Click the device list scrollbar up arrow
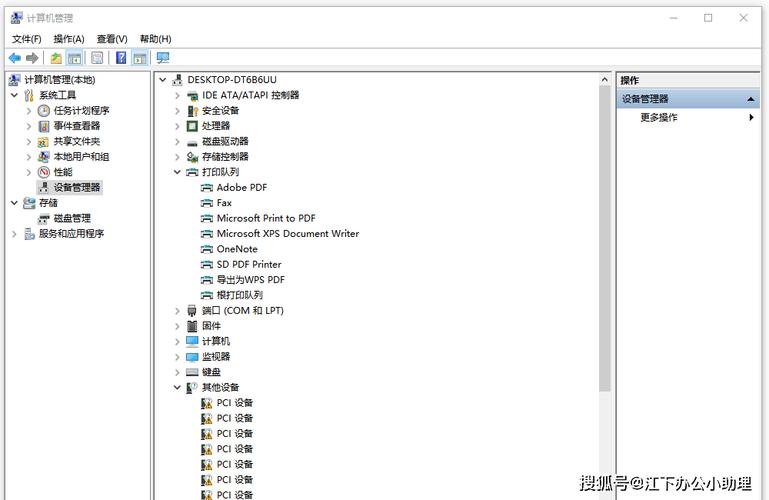The height and width of the screenshot is (500, 769). pos(605,80)
